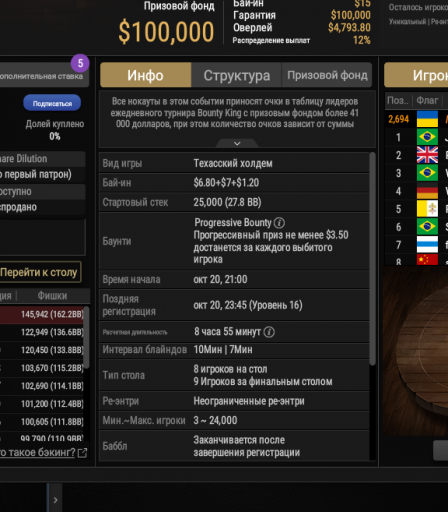The width and height of the screenshot is (448, 512).
Task: Select row with 101,200 (112.4BB) chips
Action: tap(42, 404)
